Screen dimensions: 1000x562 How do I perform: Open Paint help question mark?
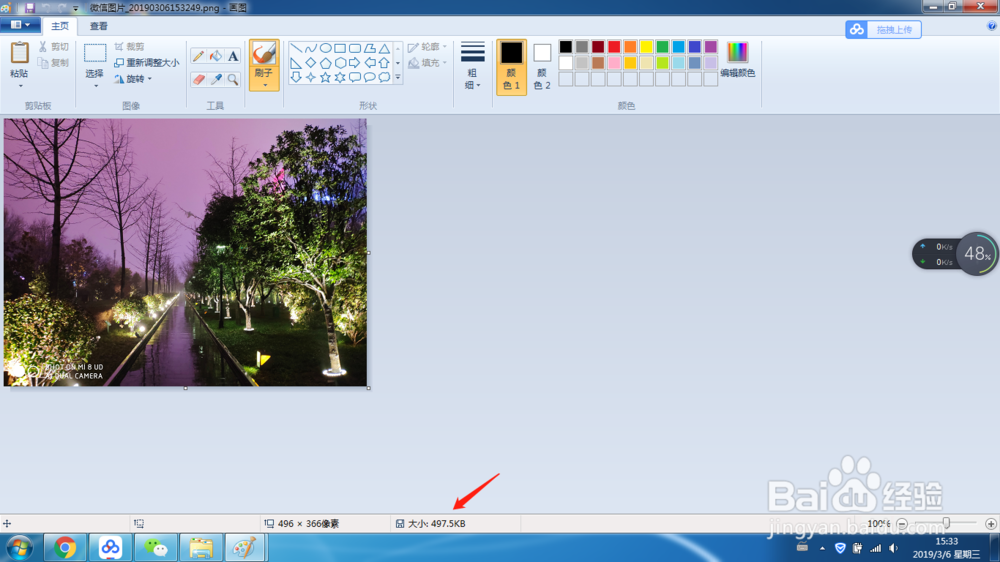[x=992, y=26]
